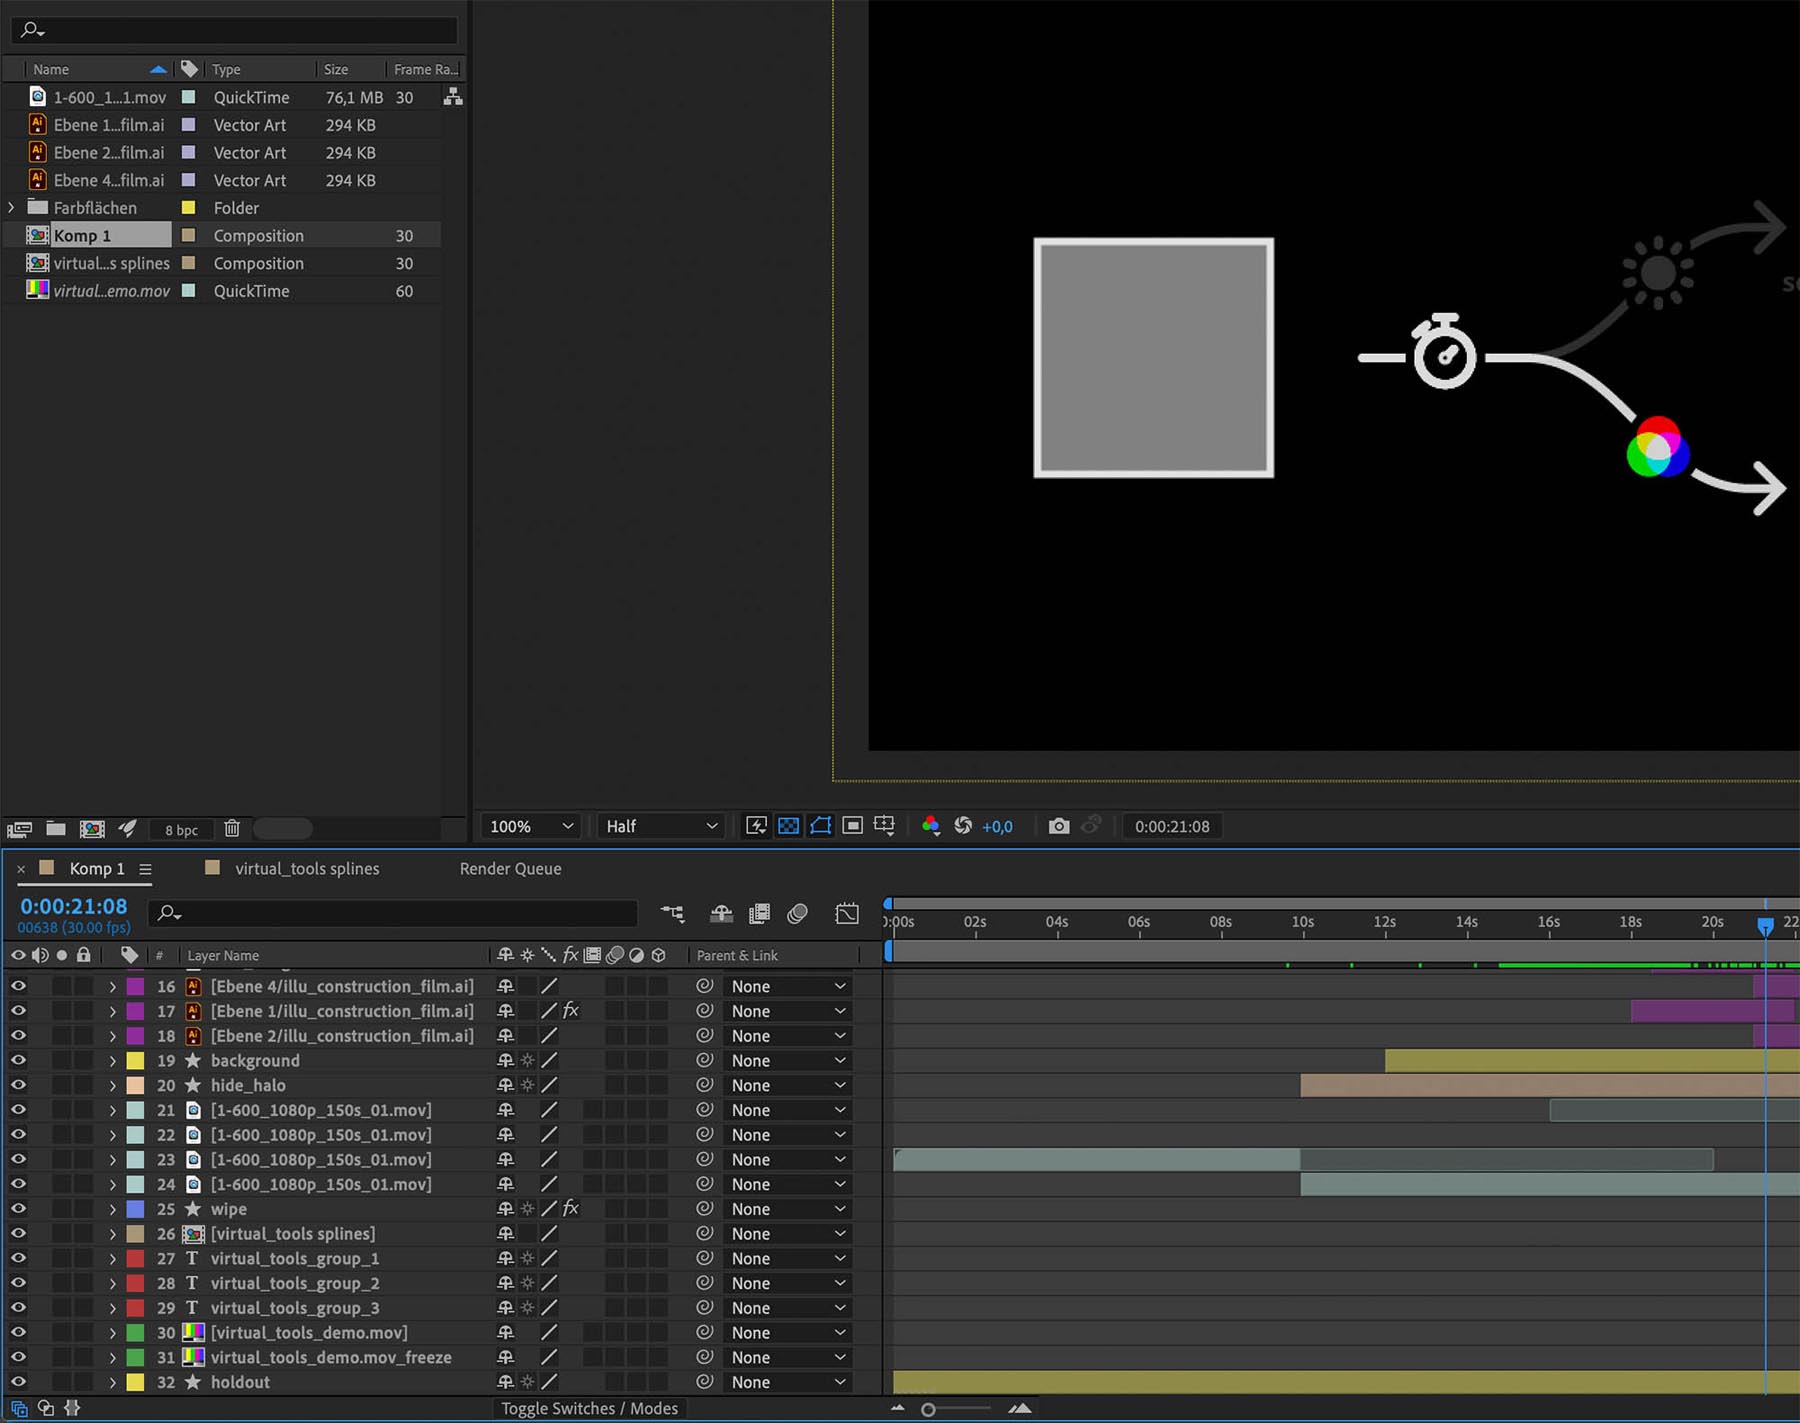Click the timeline zoom slider handle

[928, 1409]
